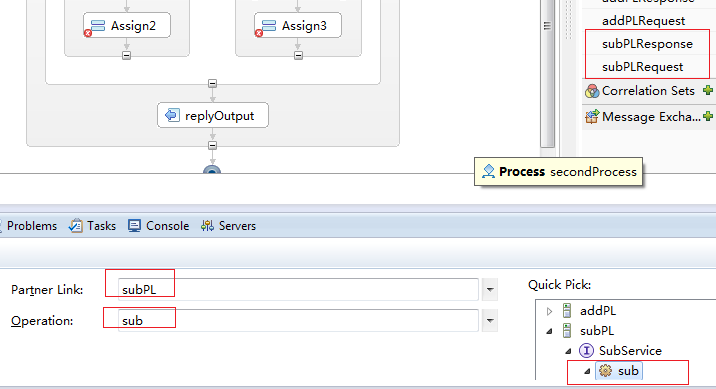This screenshot has width=716, height=389.
Task: Collapse the sub operation node
Action: pyautogui.click(x=587, y=371)
